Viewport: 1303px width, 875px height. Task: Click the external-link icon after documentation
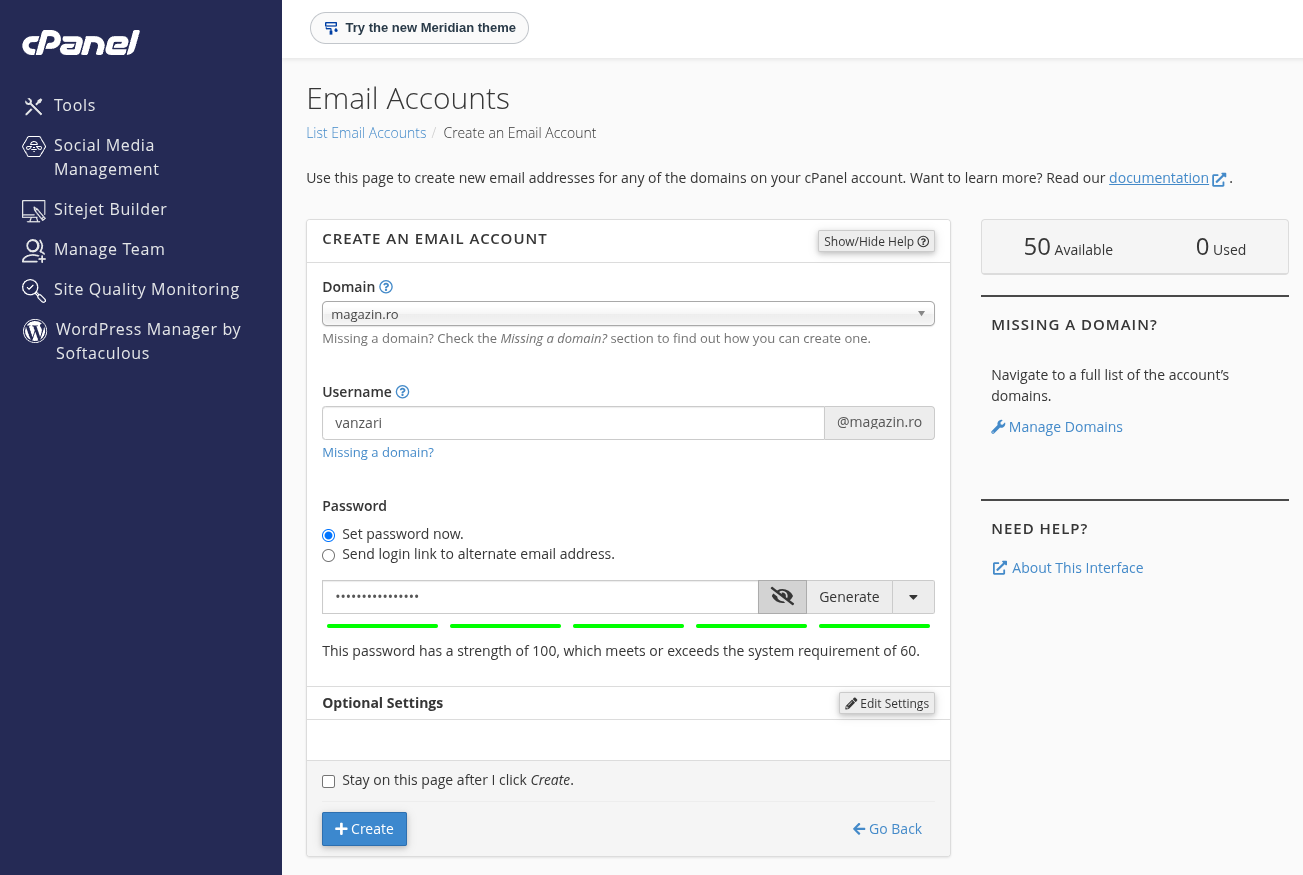1219,180
